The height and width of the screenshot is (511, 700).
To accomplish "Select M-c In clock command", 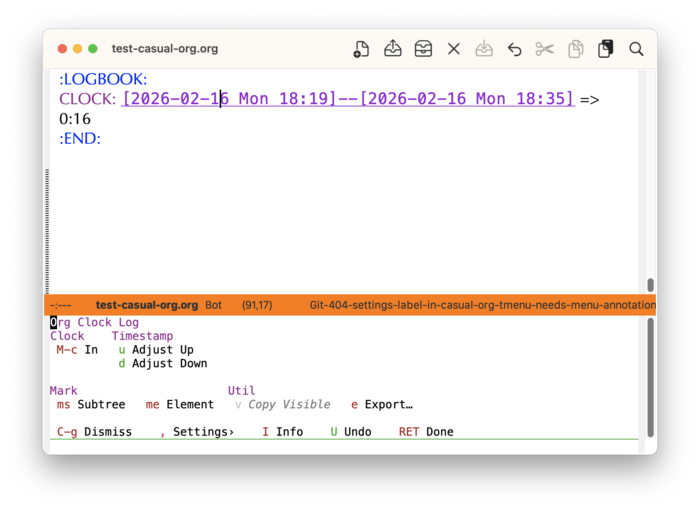I will click(77, 350).
